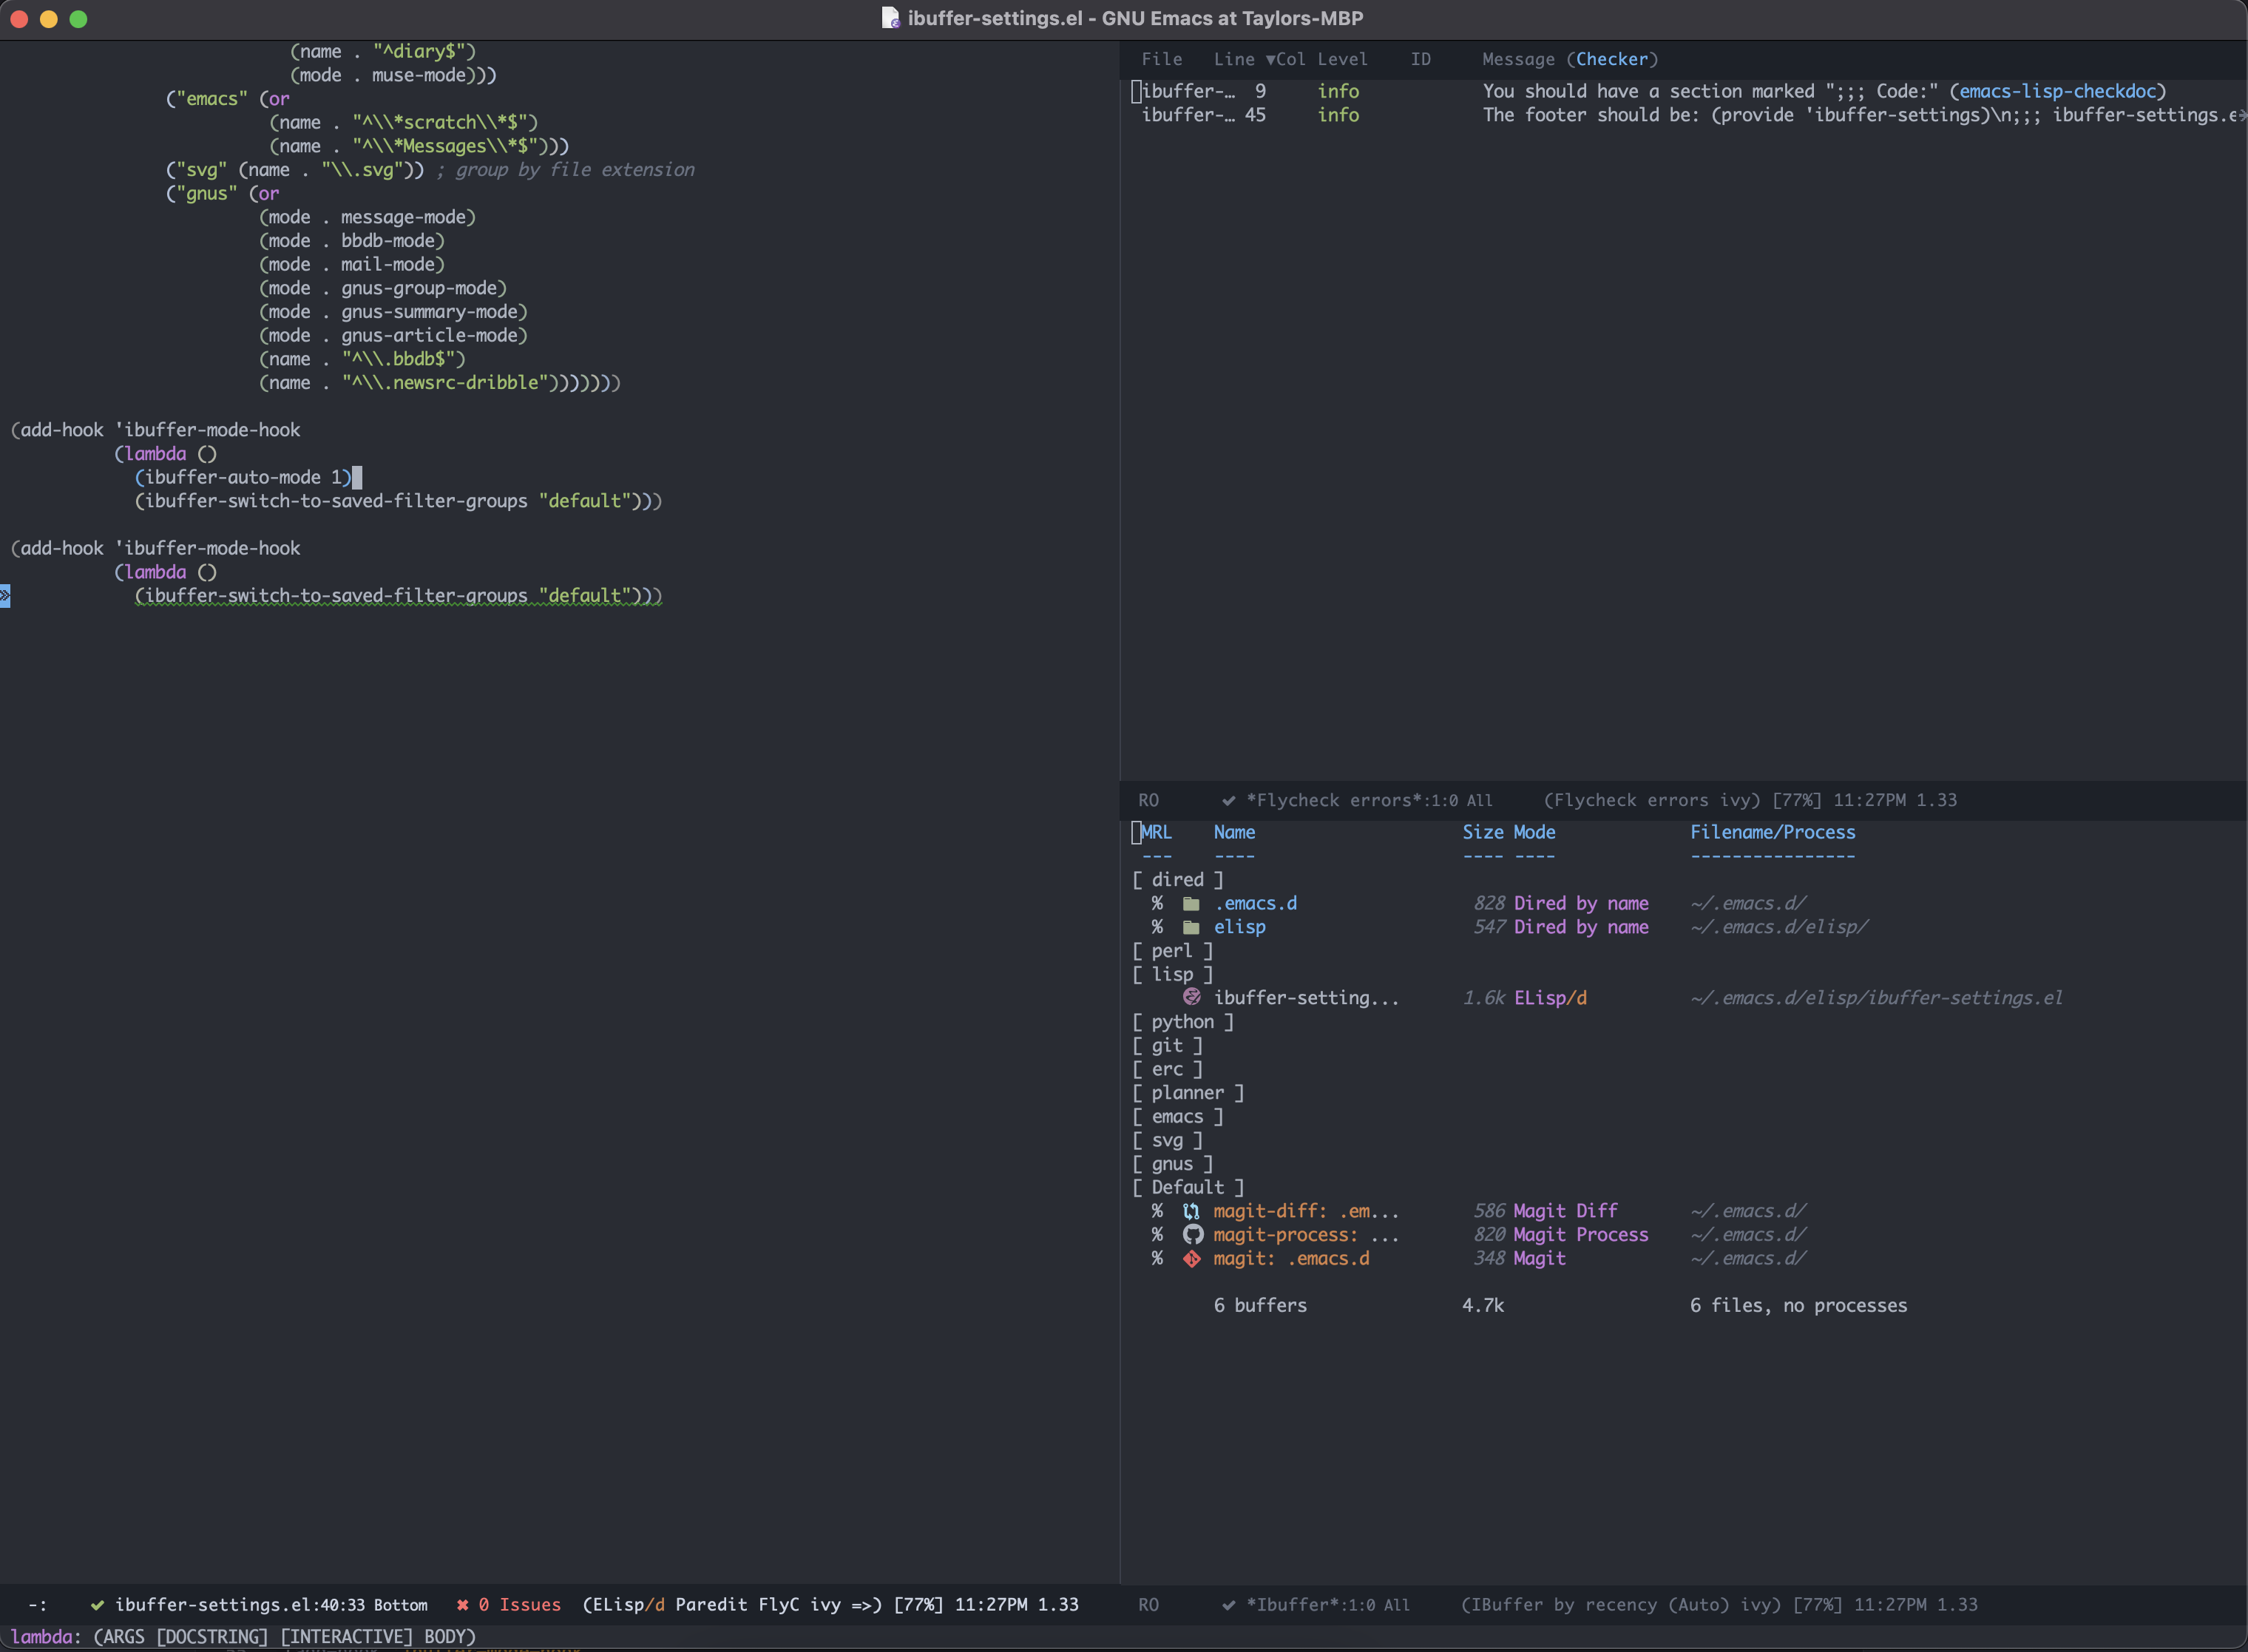This screenshot has width=2248, height=1652.
Task: Expand the [ git ] filter group
Action: 1167,1045
